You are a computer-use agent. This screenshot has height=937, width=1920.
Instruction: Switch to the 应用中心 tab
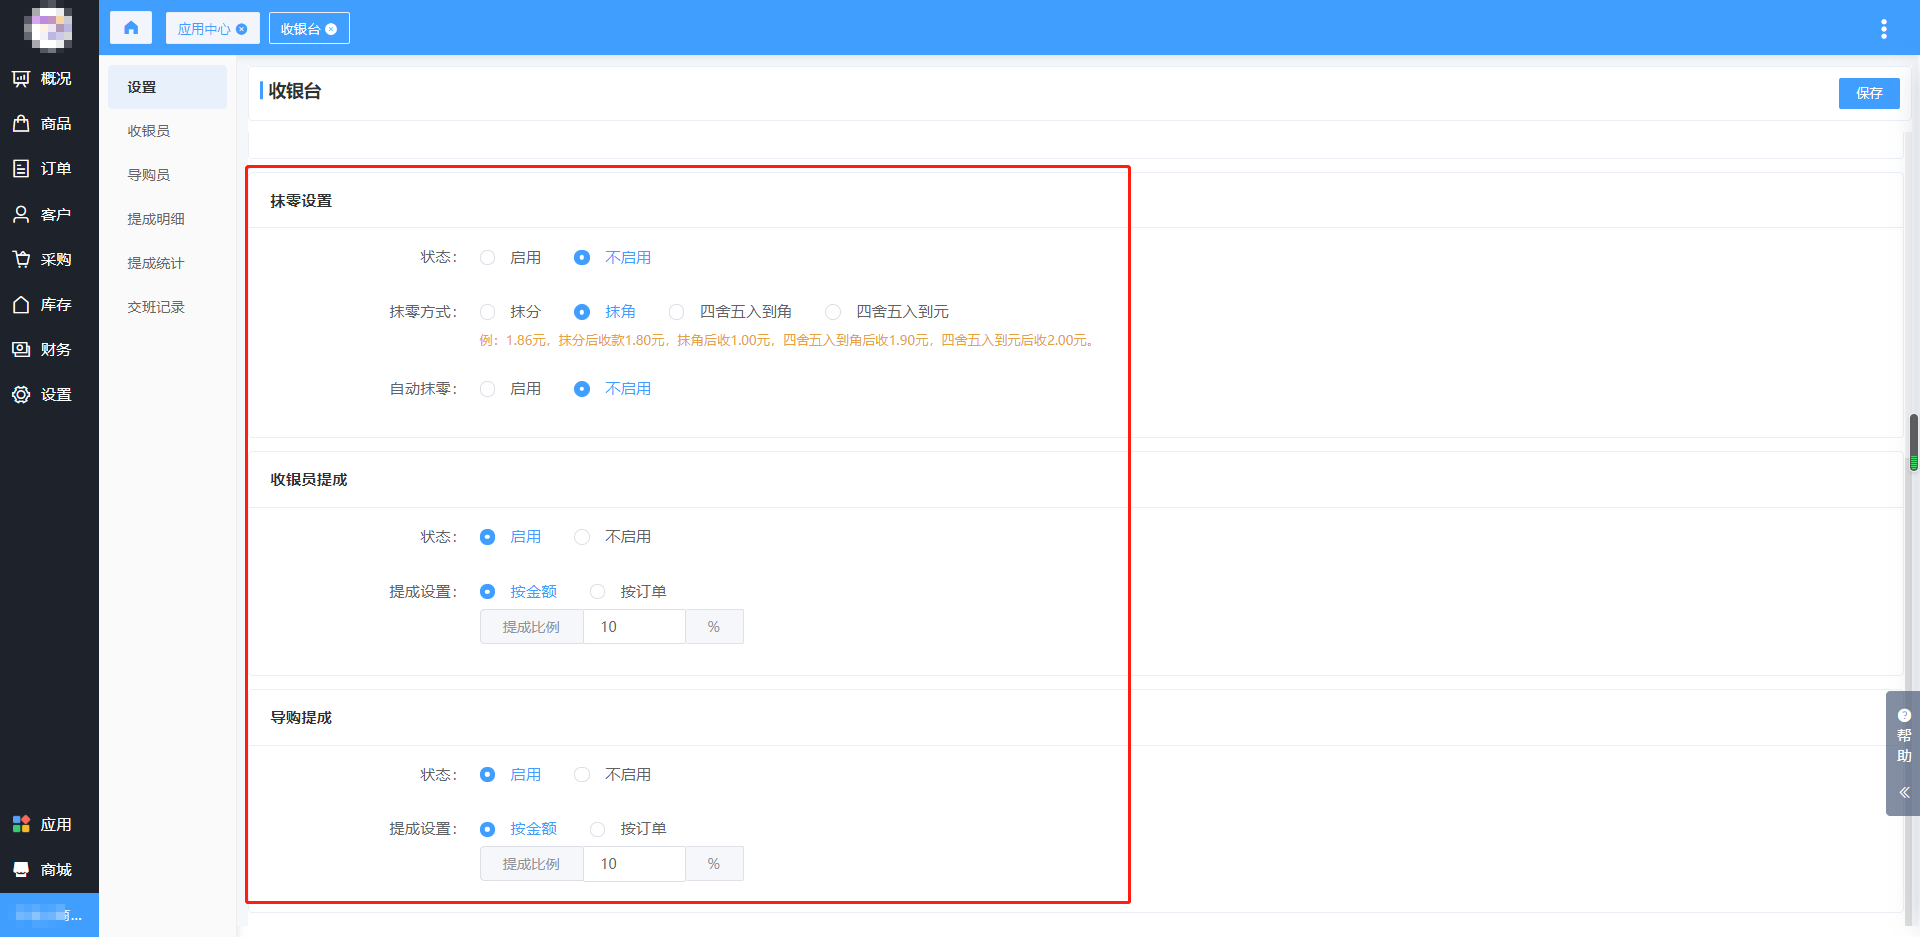tap(204, 29)
